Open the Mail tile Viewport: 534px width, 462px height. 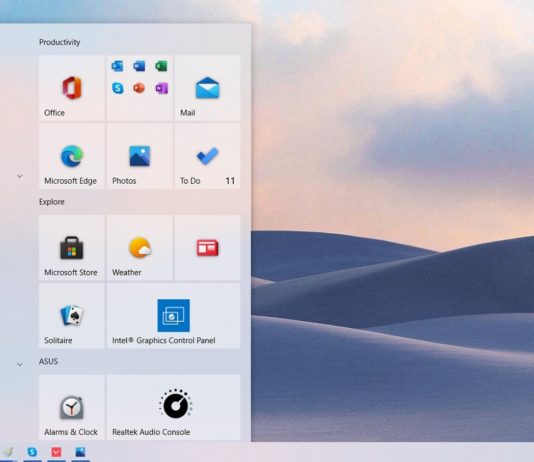(x=207, y=88)
